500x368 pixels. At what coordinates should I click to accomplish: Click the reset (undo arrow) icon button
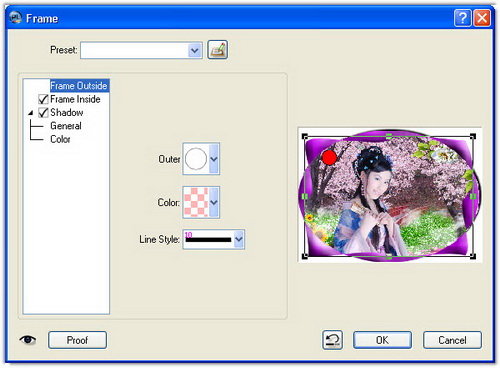[332, 340]
